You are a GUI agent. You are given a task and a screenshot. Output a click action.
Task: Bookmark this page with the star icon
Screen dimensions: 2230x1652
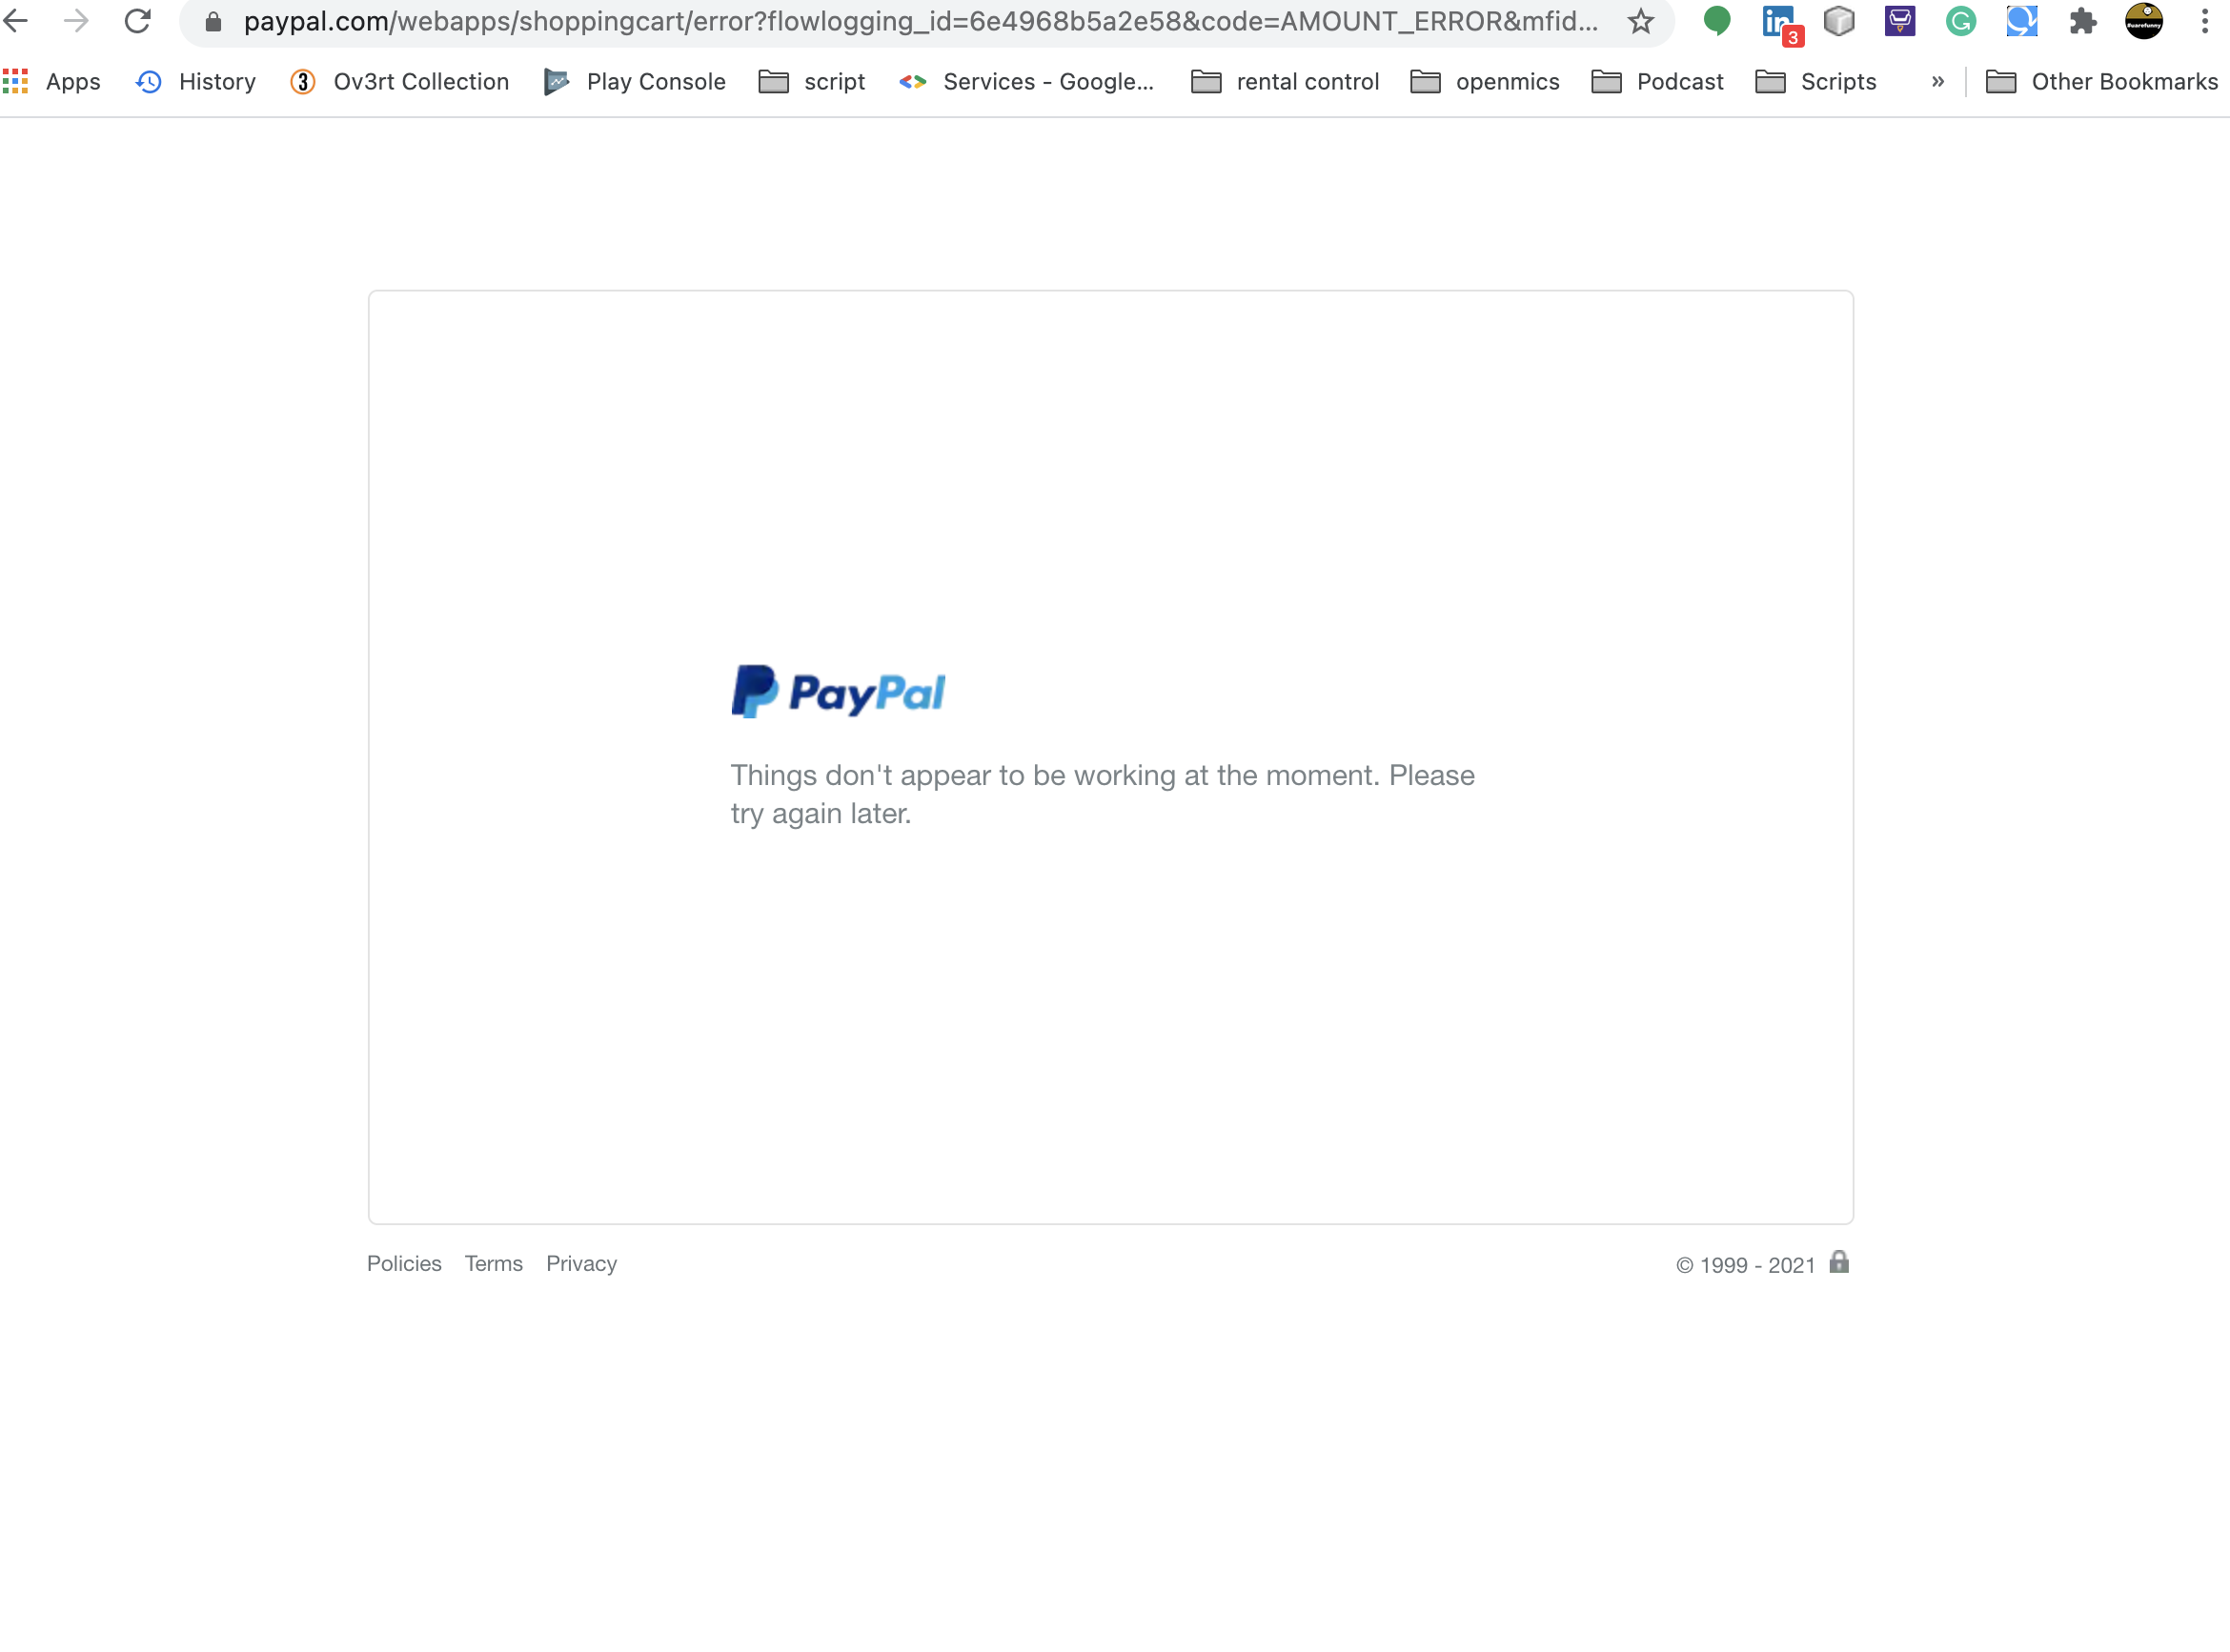(x=1640, y=21)
